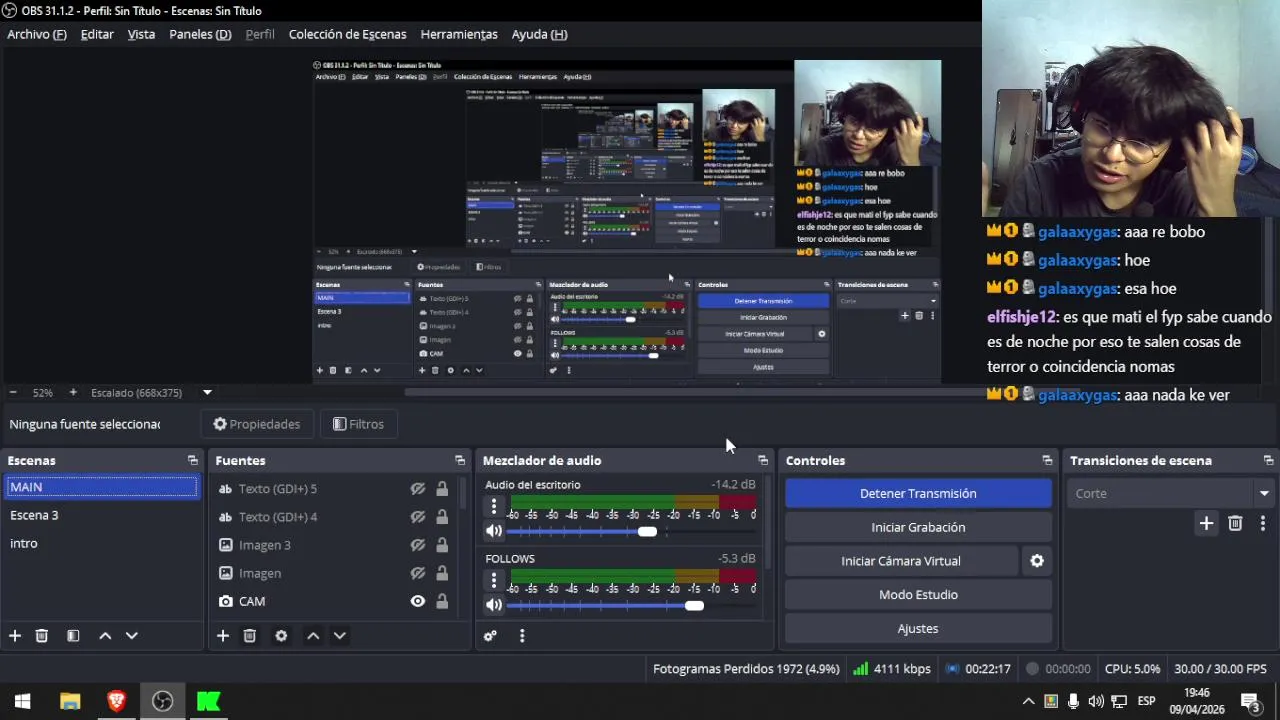This screenshot has height=720, width=1280.
Task: Open the Ayuda menu
Action: (x=539, y=34)
